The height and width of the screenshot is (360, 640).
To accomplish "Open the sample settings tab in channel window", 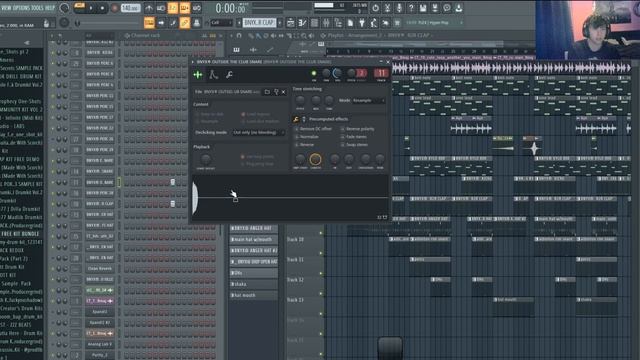I will (198, 75).
